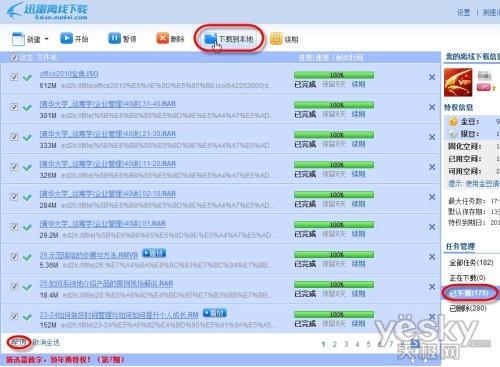Click the 100% progress bar of 5.36M row
This screenshot has width=500, height=367.
[334, 255]
